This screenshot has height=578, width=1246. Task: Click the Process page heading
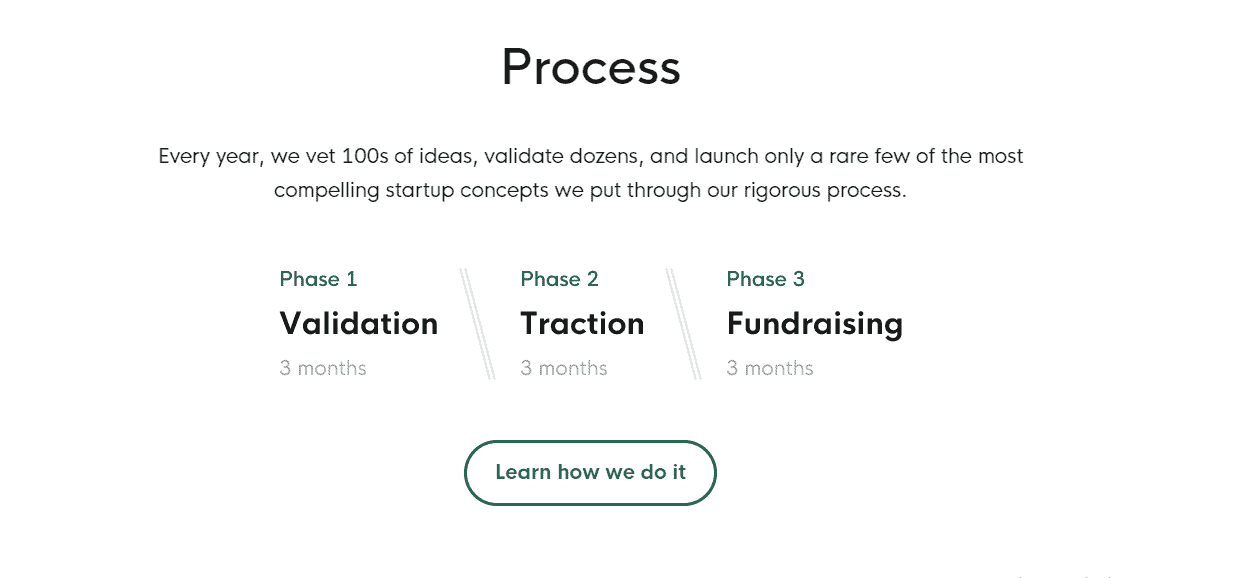tap(591, 67)
